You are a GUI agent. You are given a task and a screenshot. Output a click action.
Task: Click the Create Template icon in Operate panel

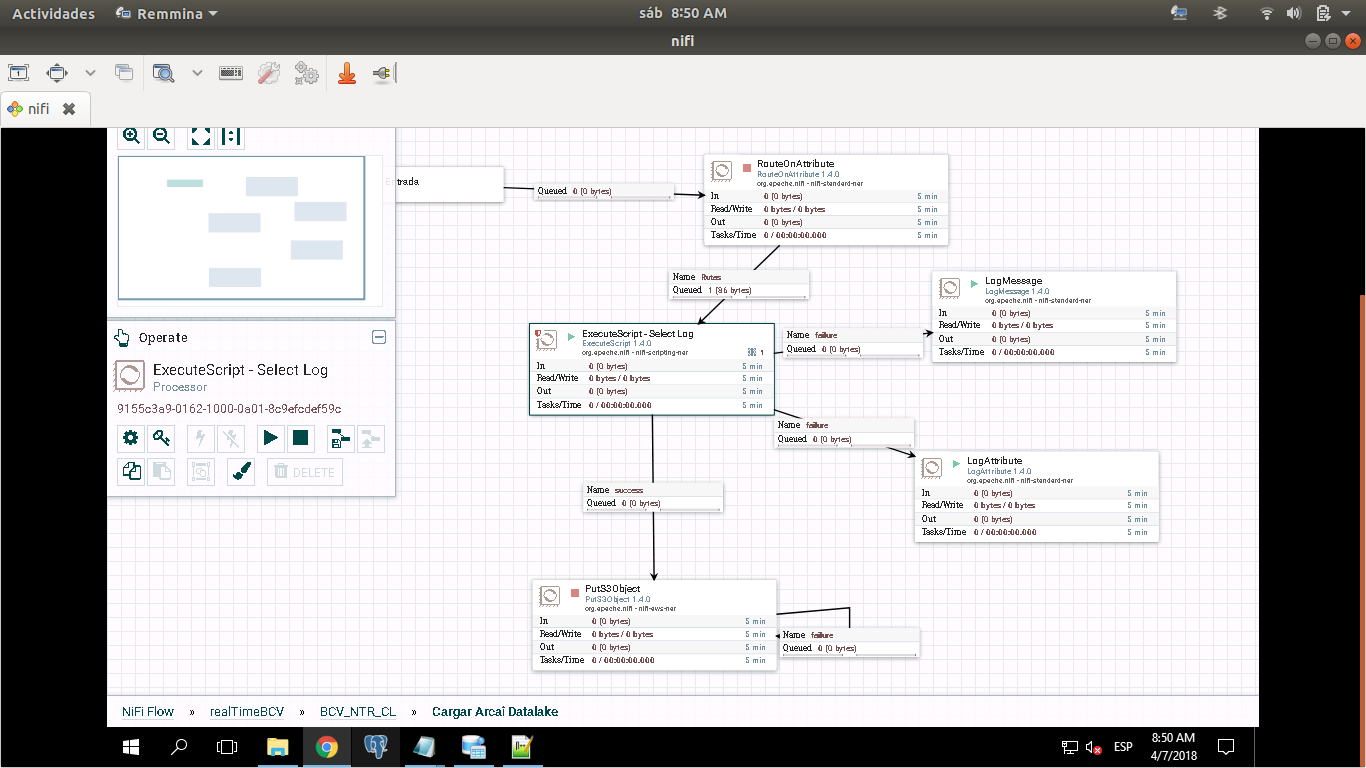341,438
